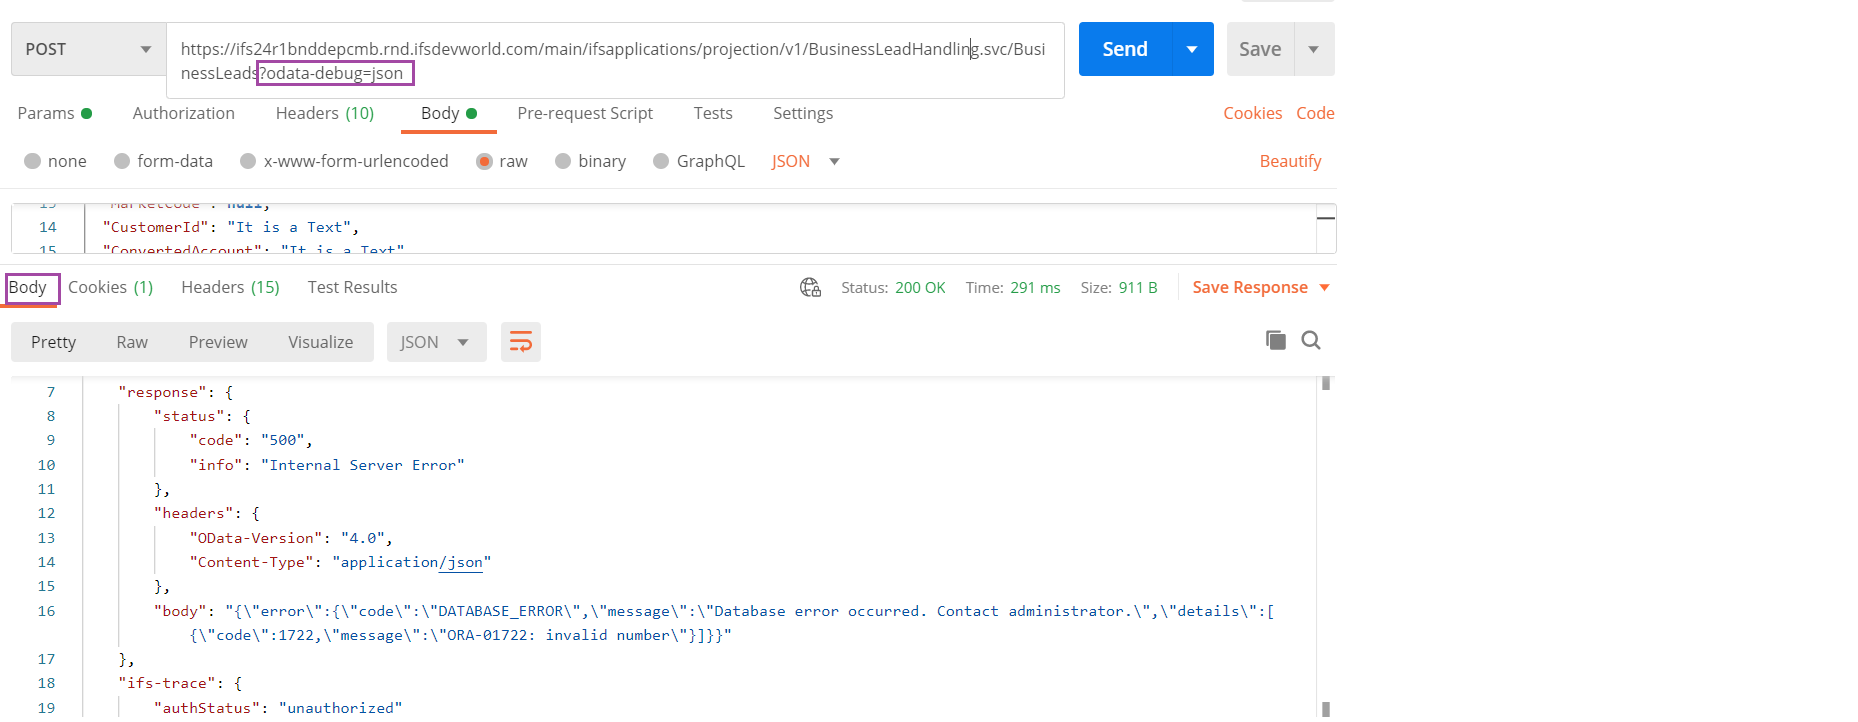This screenshot has height=722, width=1858.
Task: Open the JSON response format dropdown
Action: (436, 342)
